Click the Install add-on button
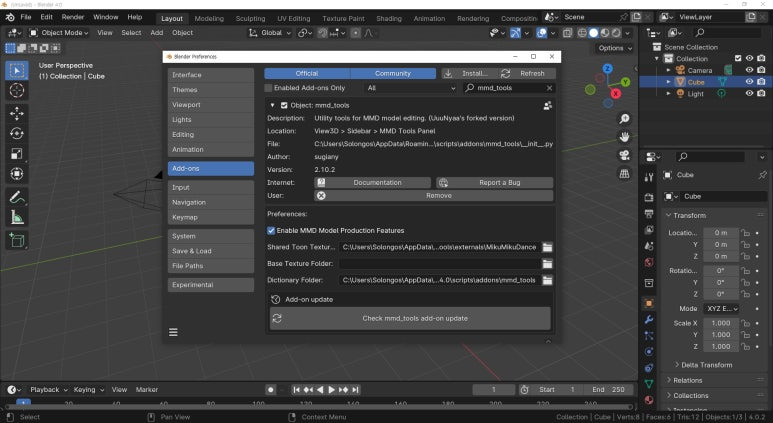 tap(469, 73)
